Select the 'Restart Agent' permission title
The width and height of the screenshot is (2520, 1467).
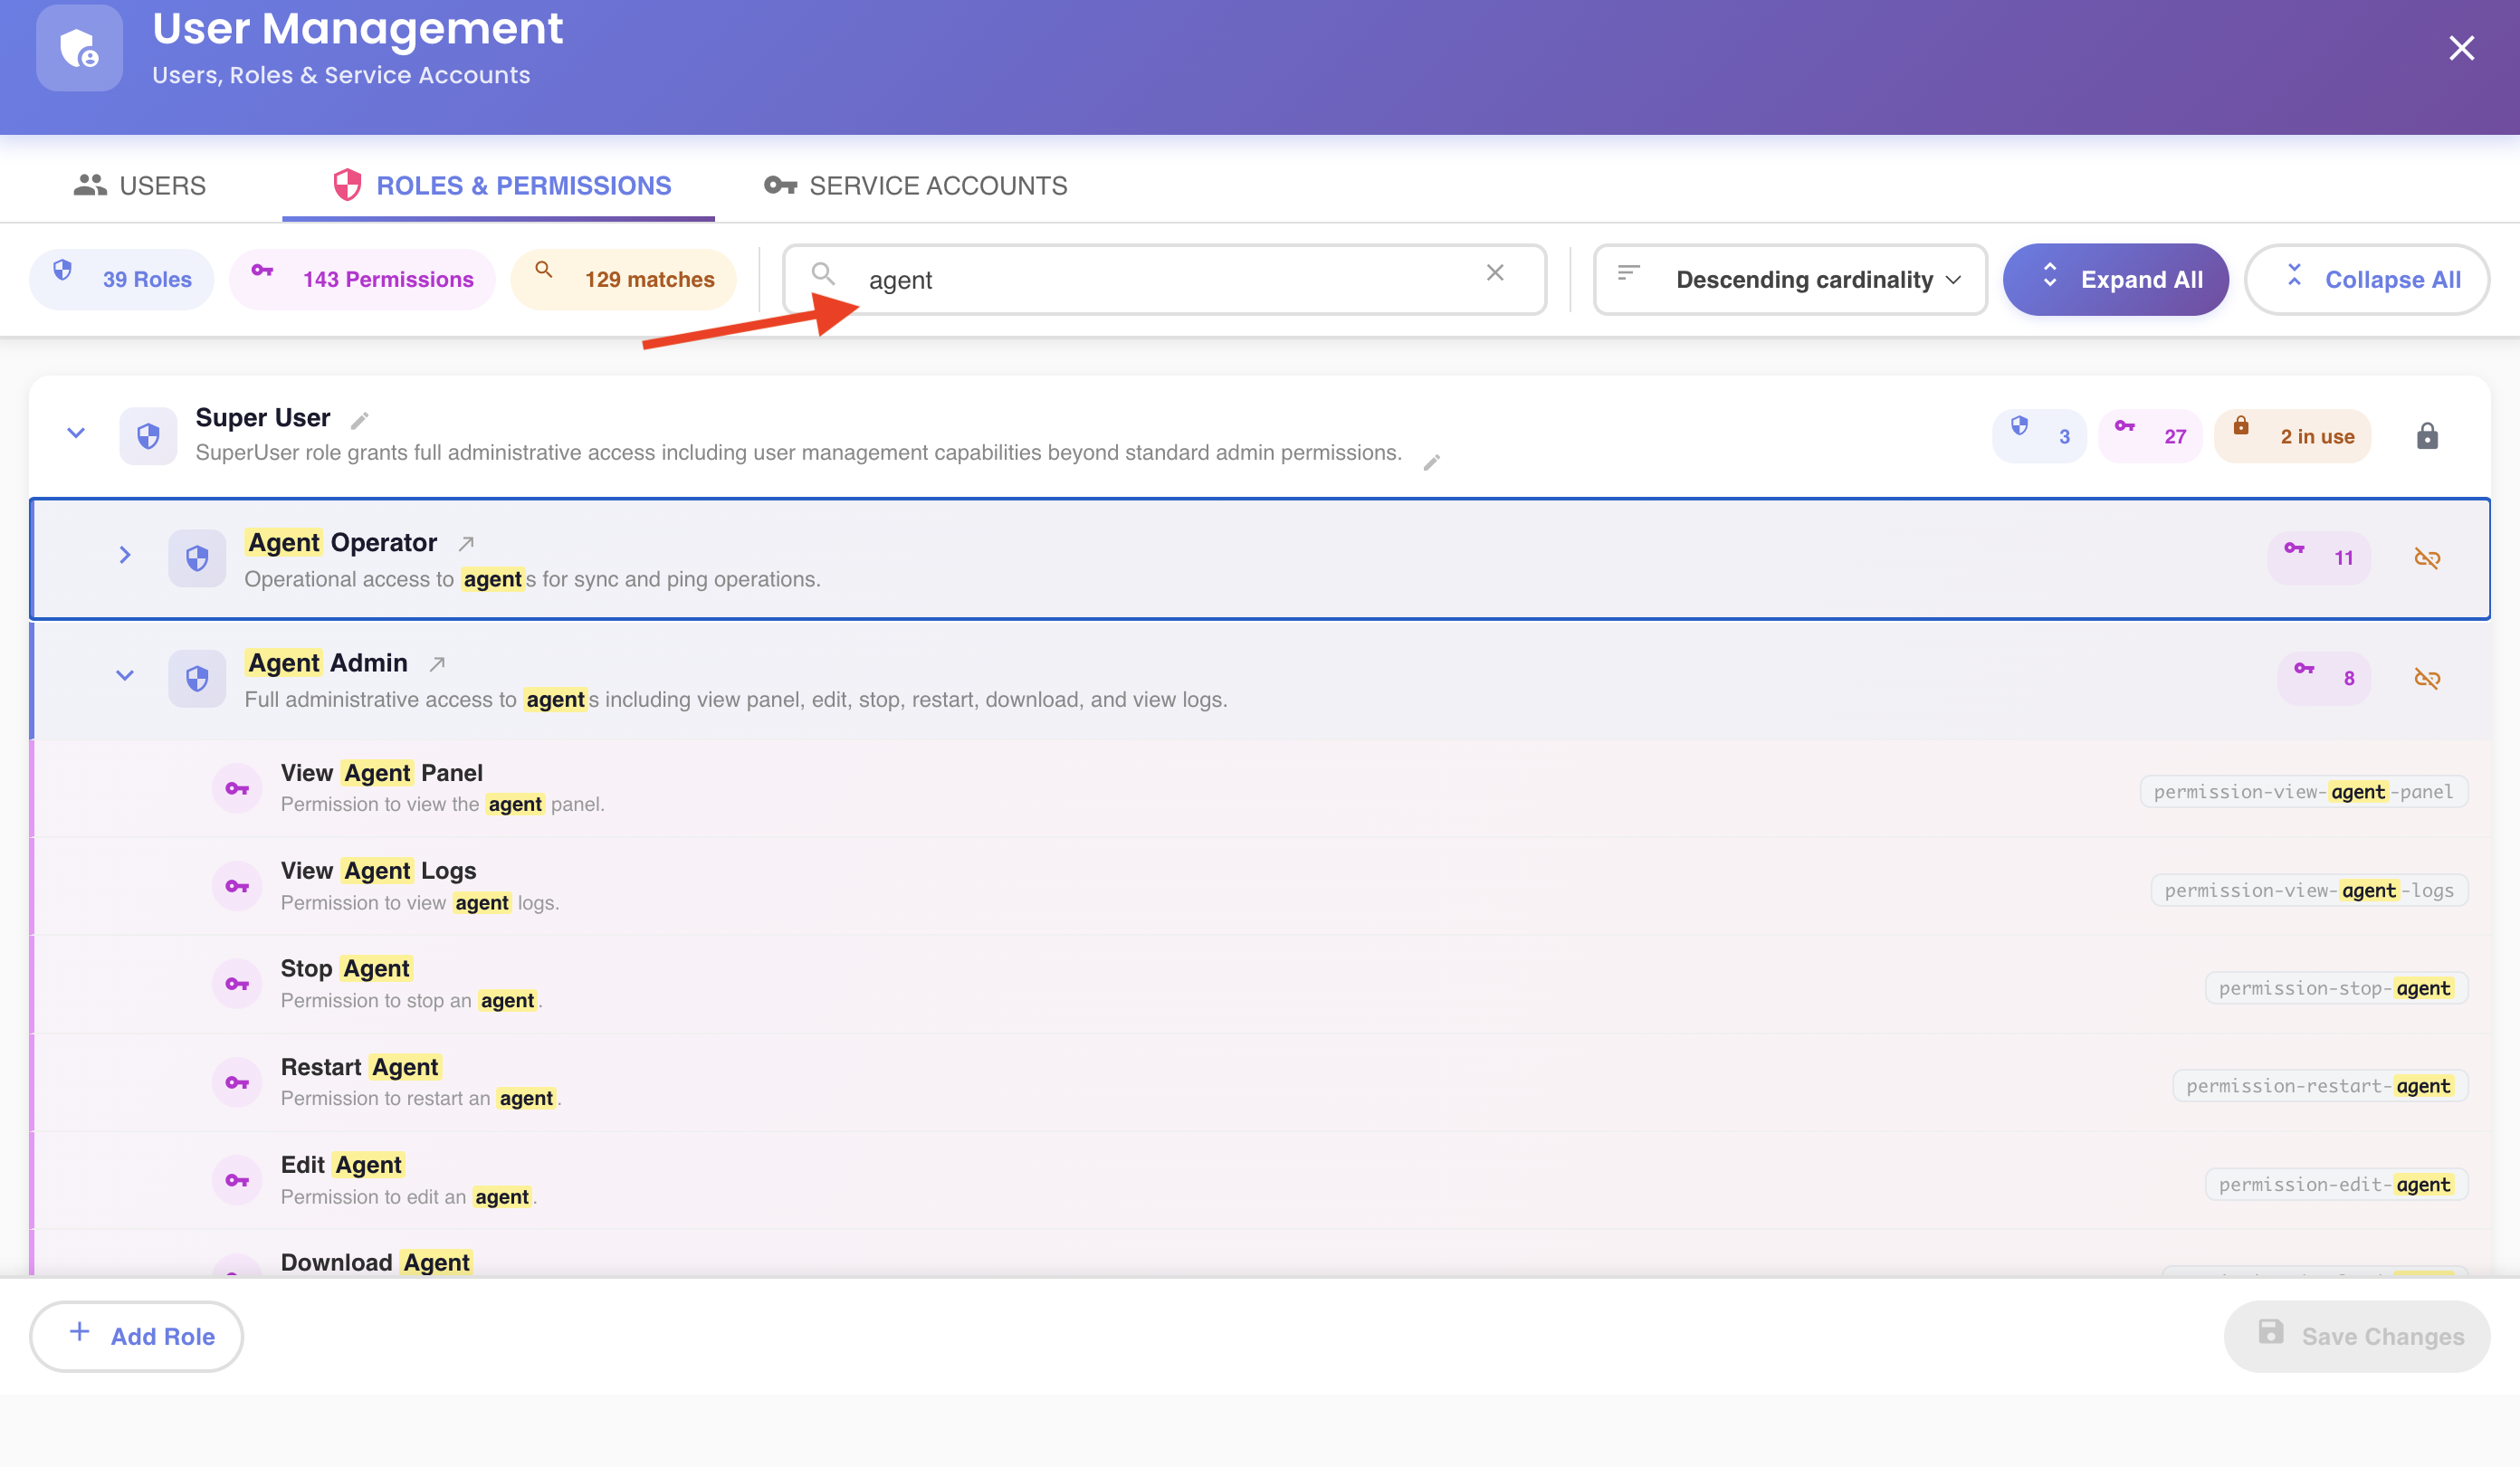[x=360, y=1066]
